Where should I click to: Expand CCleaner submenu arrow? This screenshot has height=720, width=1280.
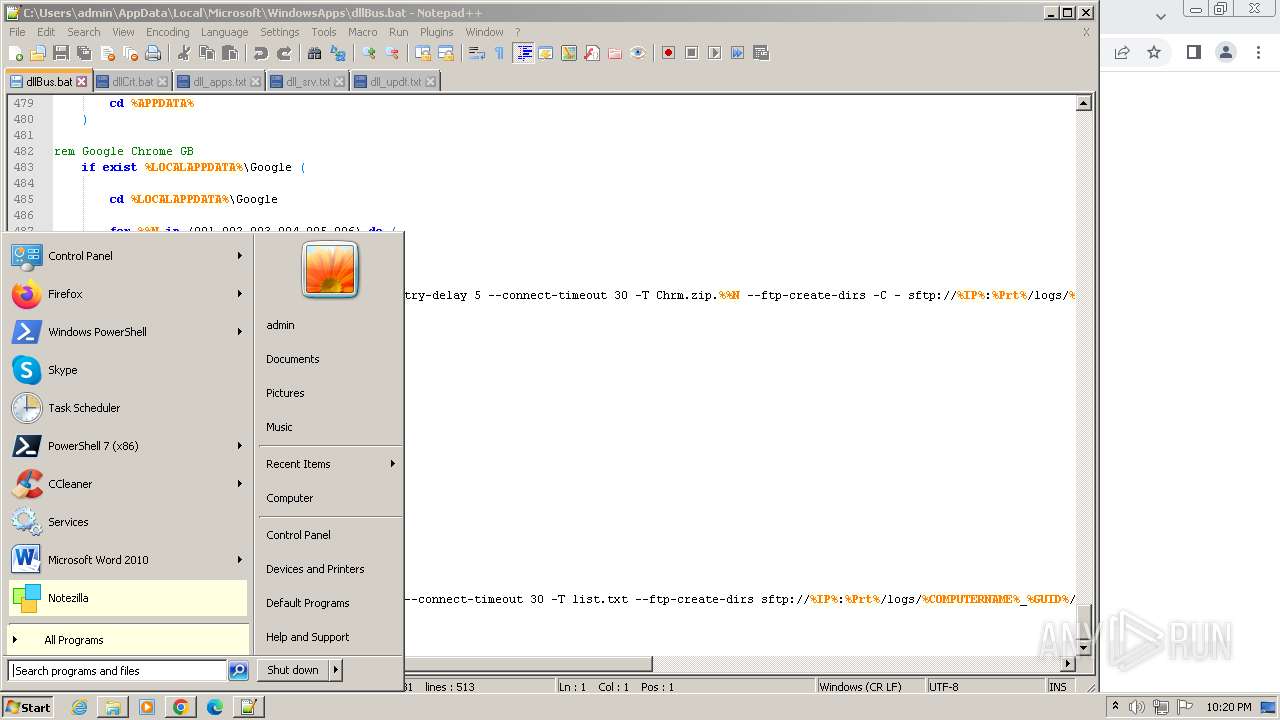tap(240, 484)
